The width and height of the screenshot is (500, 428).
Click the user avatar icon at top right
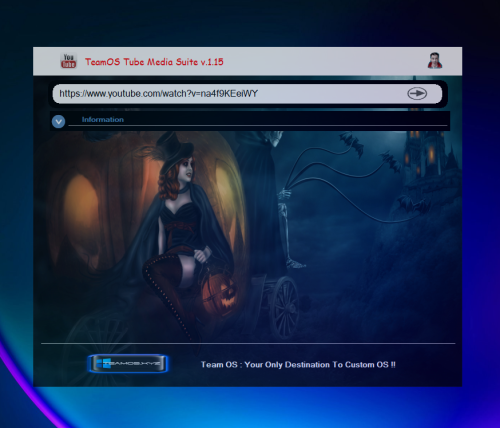pyautogui.click(x=435, y=61)
